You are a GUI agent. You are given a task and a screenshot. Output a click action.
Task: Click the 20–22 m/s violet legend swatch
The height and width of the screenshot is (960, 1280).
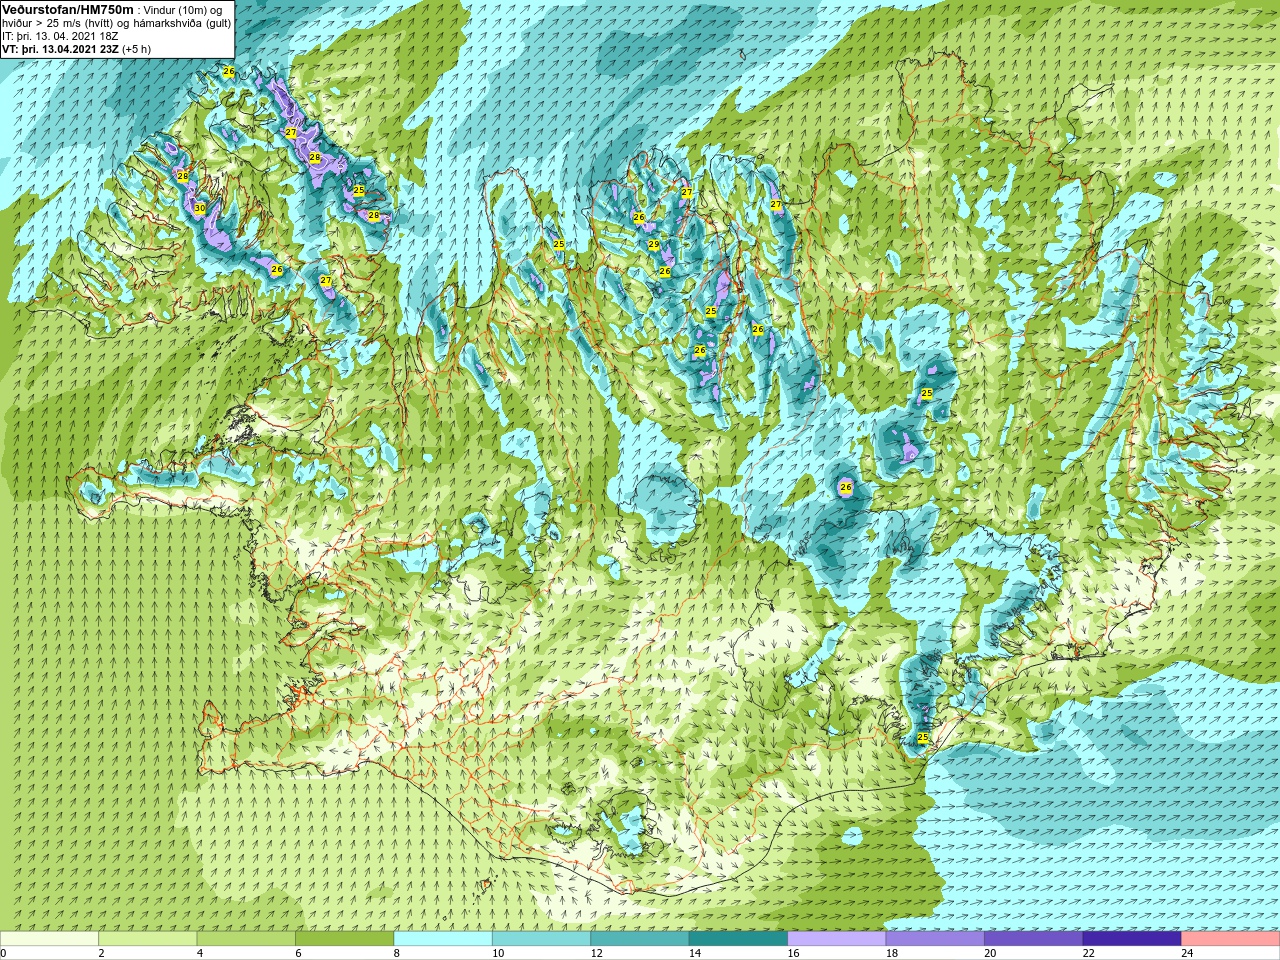pyautogui.click(x=1034, y=939)
